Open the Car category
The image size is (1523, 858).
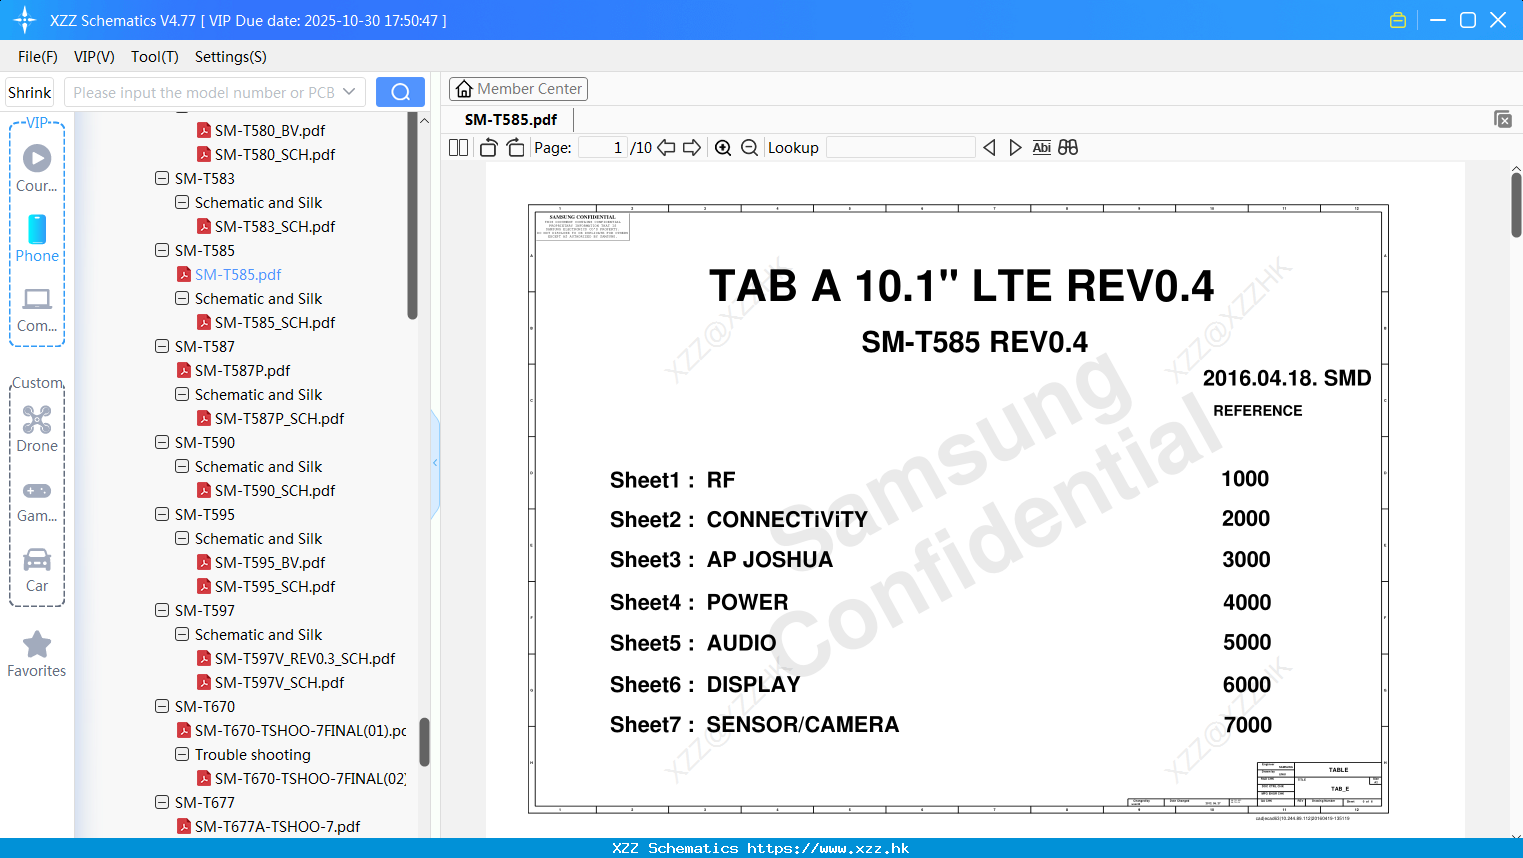coord(37,570)
